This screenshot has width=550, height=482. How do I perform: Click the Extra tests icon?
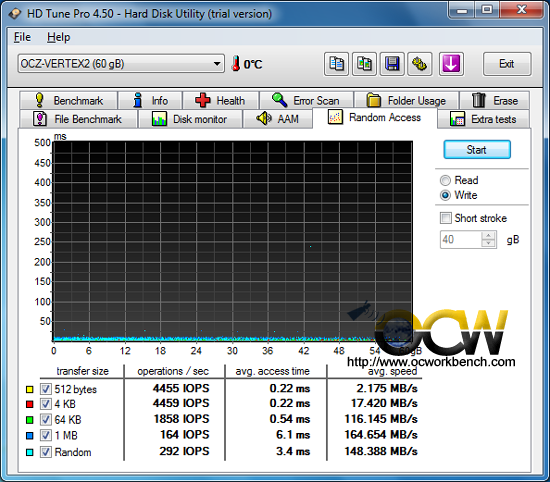pos(457,119)
